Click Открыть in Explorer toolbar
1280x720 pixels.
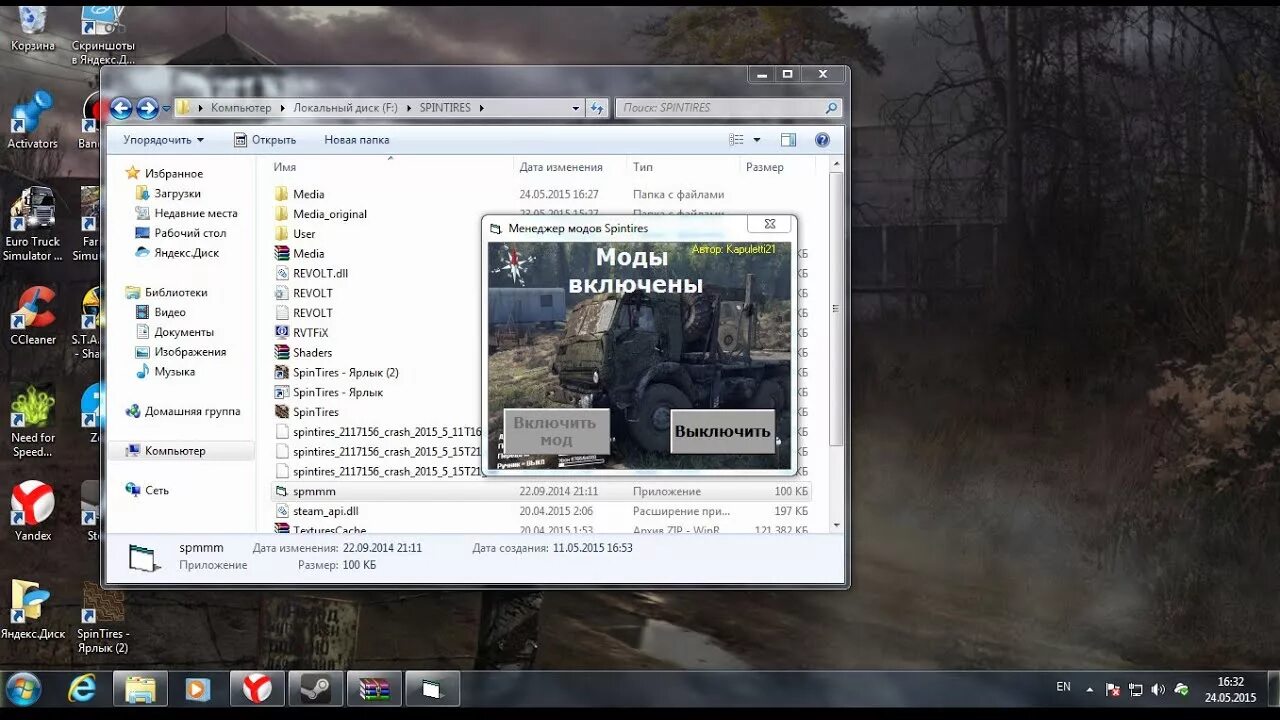pos(265,140)
